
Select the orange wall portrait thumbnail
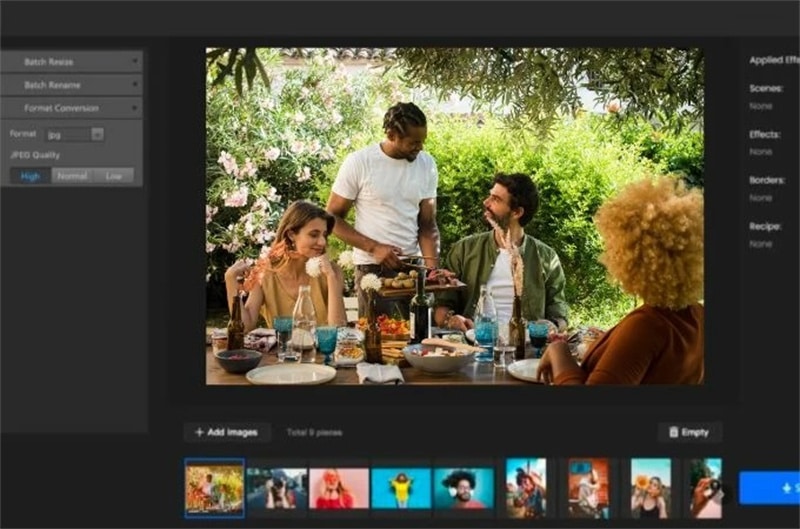click(588, 488)
